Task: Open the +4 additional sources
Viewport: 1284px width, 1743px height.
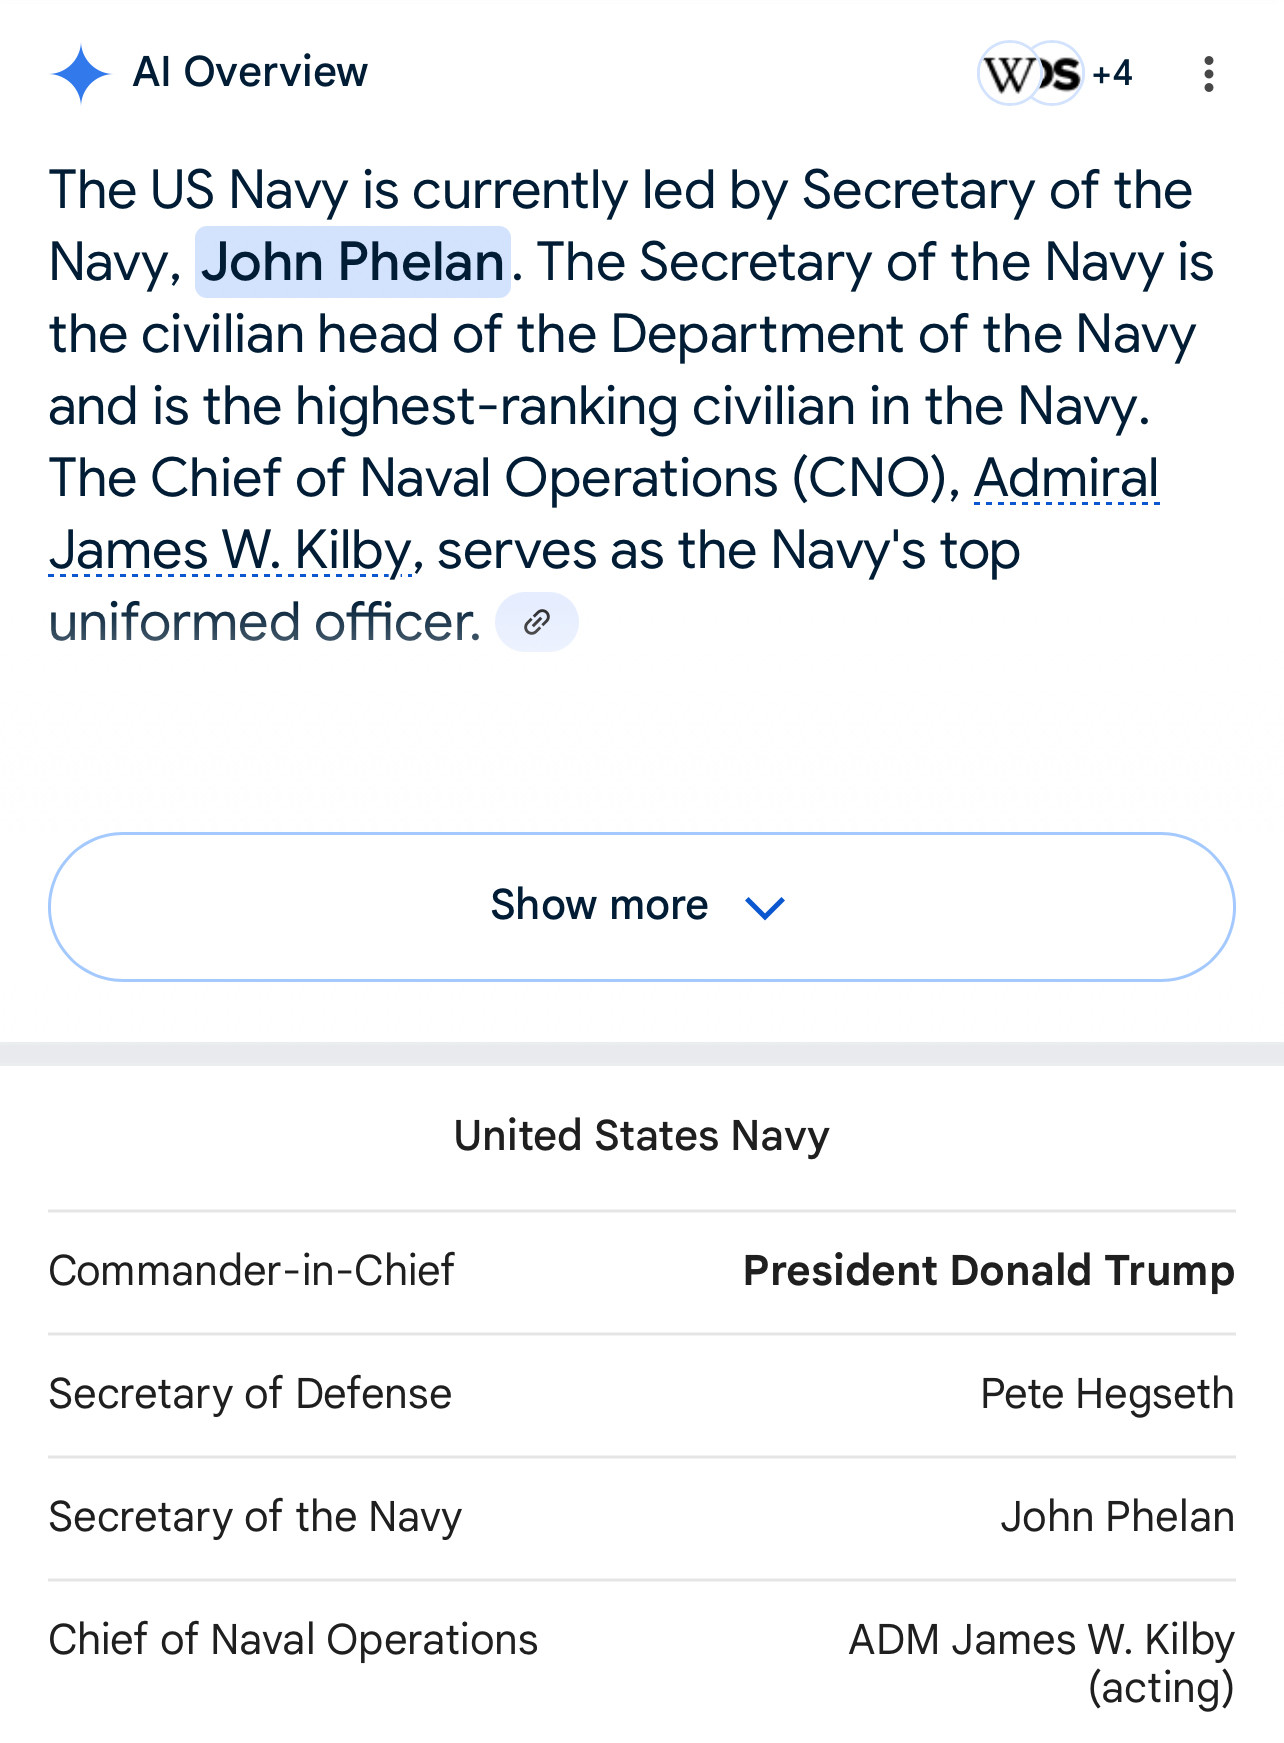Action: coord(1112,74)
